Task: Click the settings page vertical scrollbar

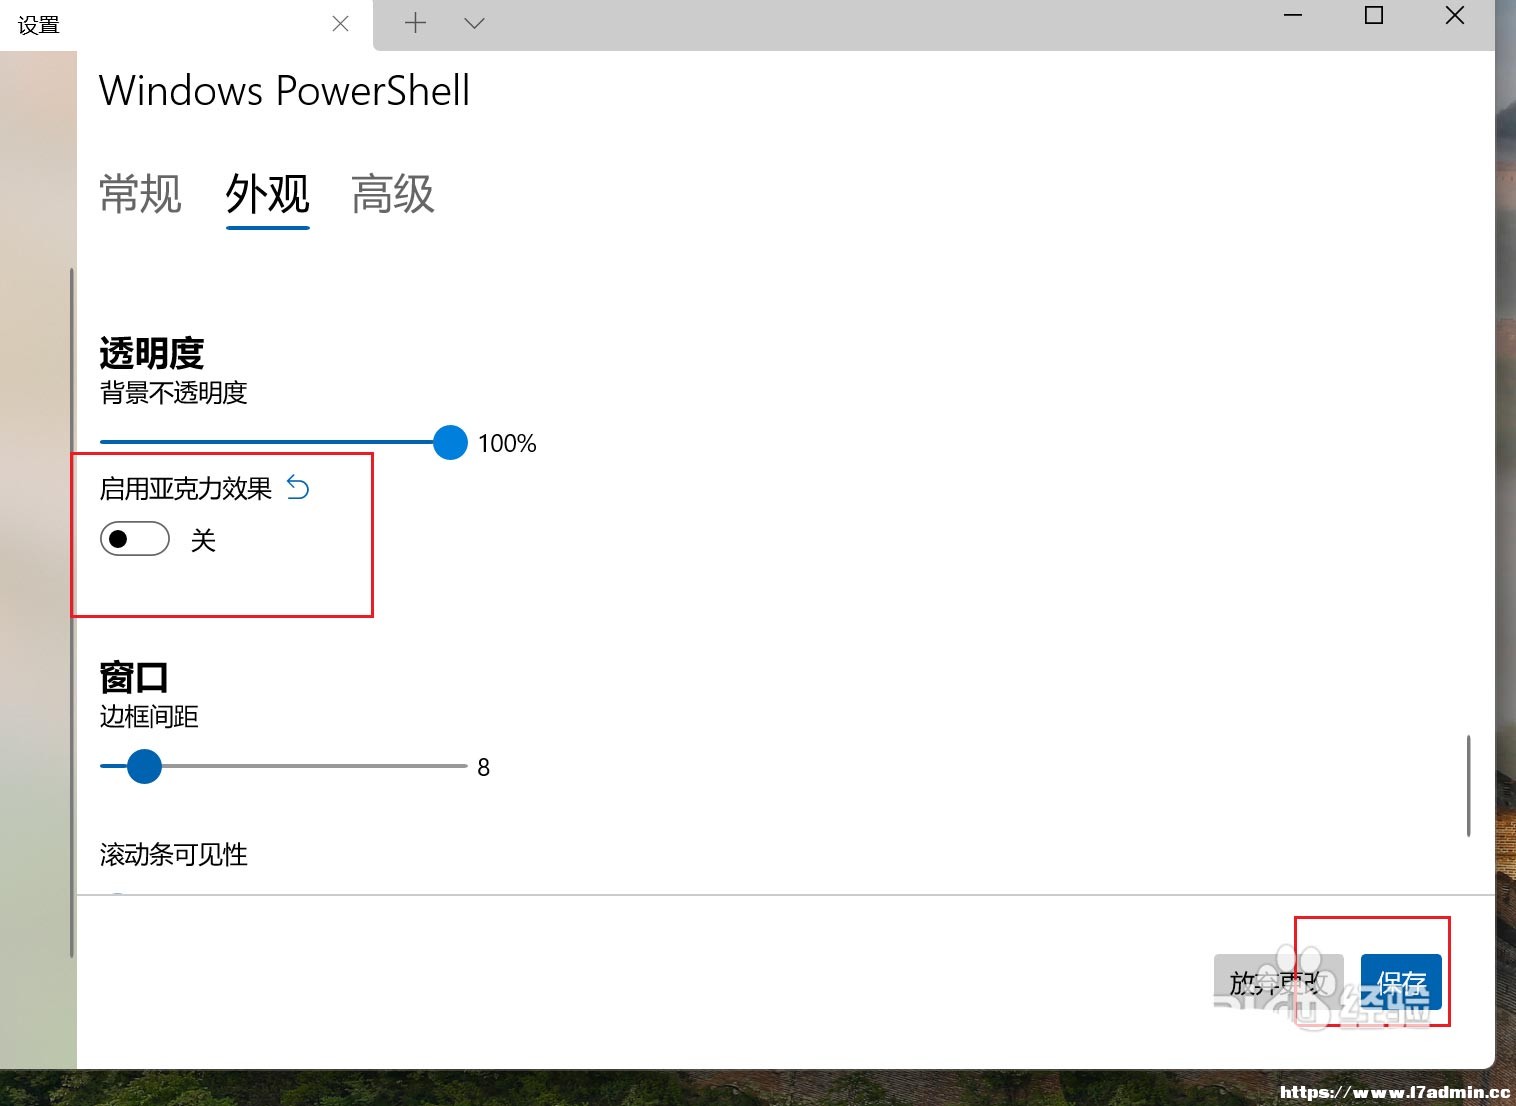Action: 1468,786
